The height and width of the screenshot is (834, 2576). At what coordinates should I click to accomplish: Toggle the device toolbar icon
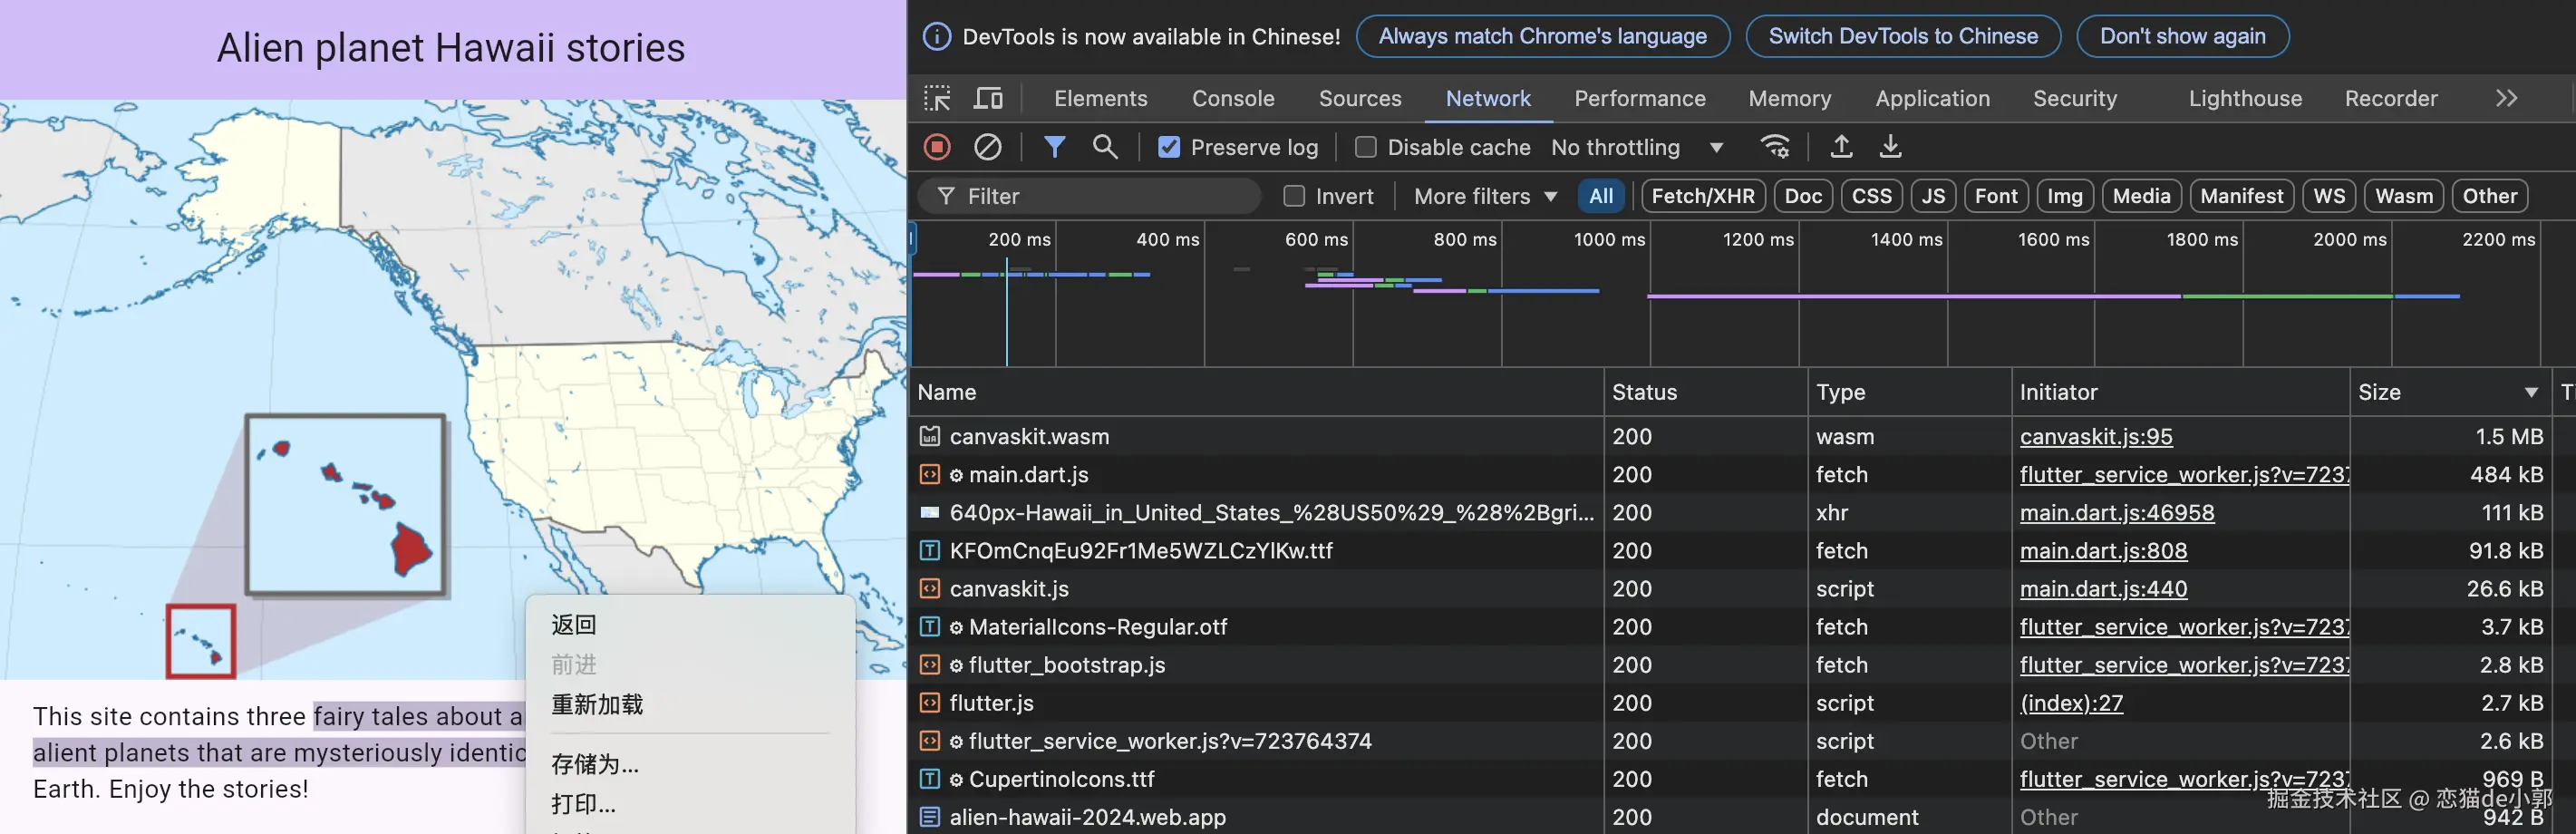coord(988,98)
